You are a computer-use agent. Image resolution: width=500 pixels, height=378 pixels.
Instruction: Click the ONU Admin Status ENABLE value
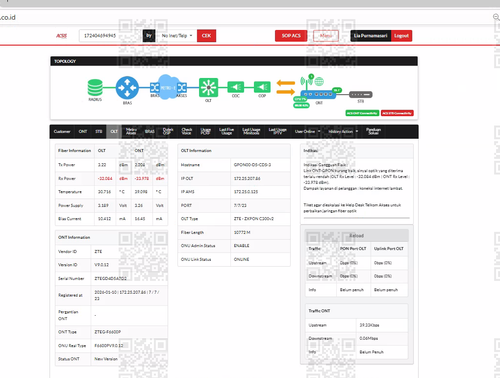[x=241, y=246]
